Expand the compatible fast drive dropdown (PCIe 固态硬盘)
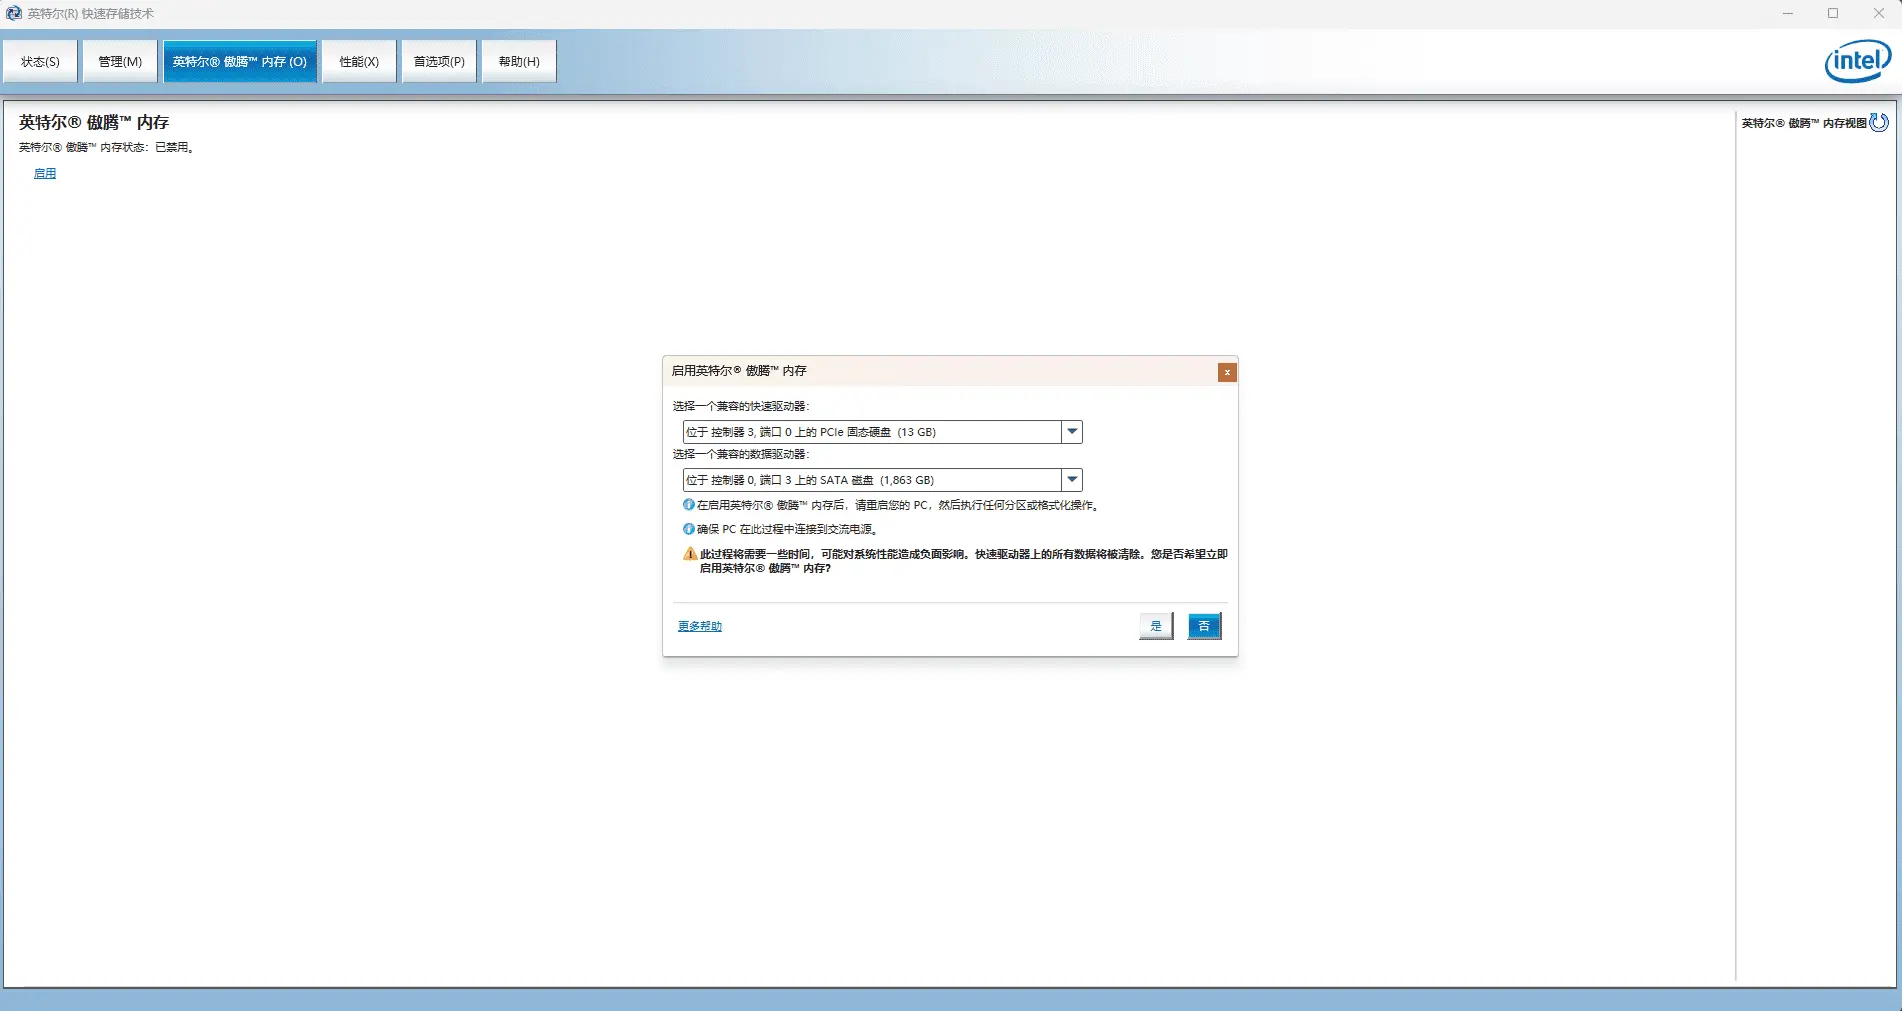This screenshot has height=1011, width=1902. [1072, 432]
